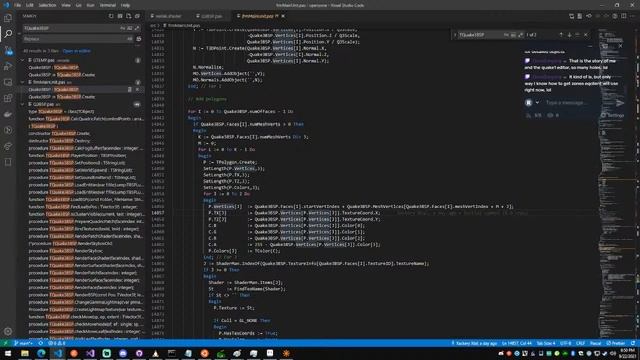
Task: Toggle Match Case in editor find widget
Action: coord(506,35)
